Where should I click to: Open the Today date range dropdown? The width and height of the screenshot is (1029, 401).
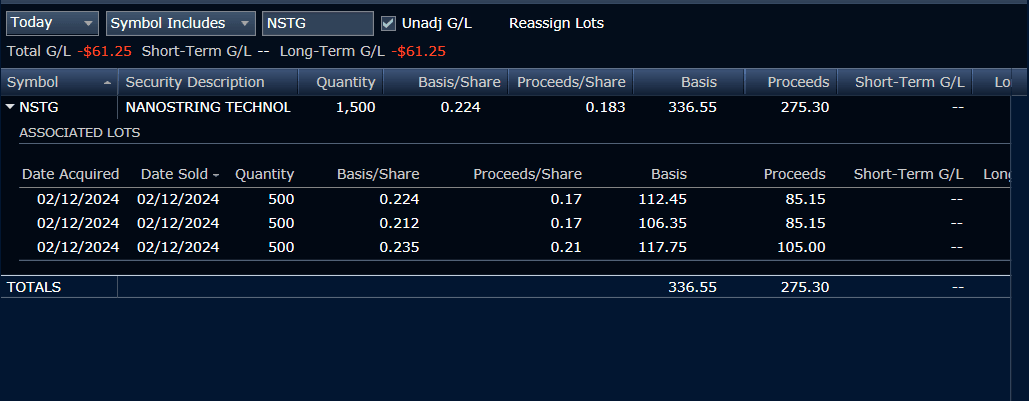coord(52,23)
